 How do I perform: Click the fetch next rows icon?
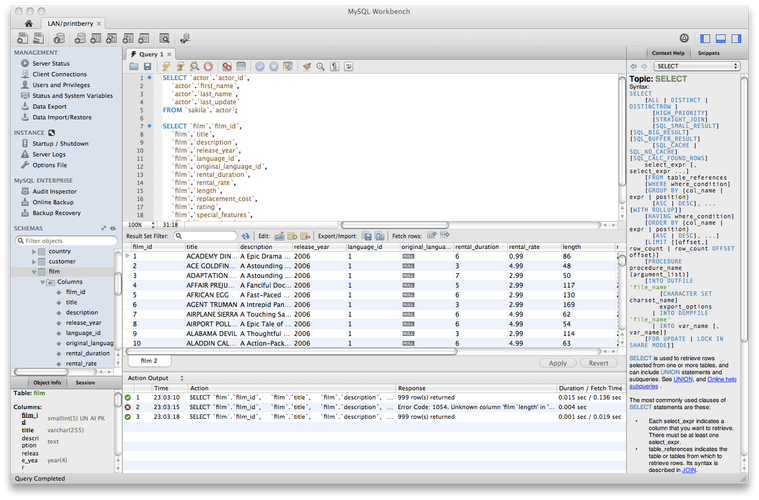pyautogui.click(x=432, y=236)
